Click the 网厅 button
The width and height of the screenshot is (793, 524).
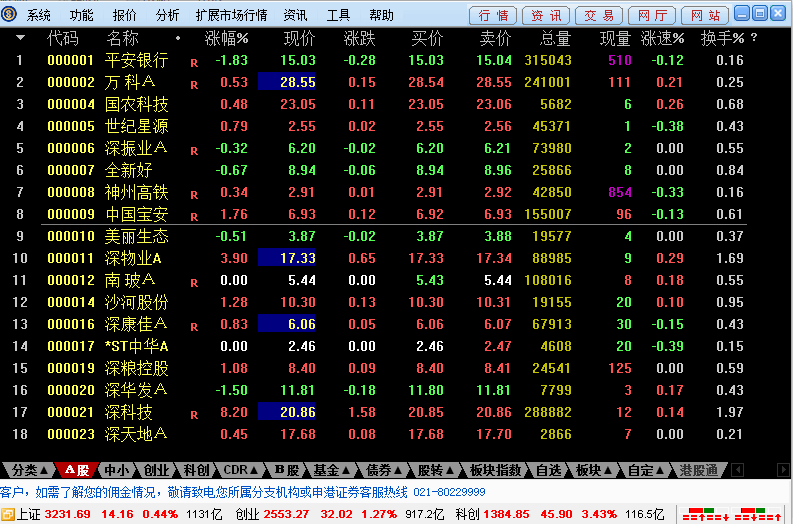(652, 15)
